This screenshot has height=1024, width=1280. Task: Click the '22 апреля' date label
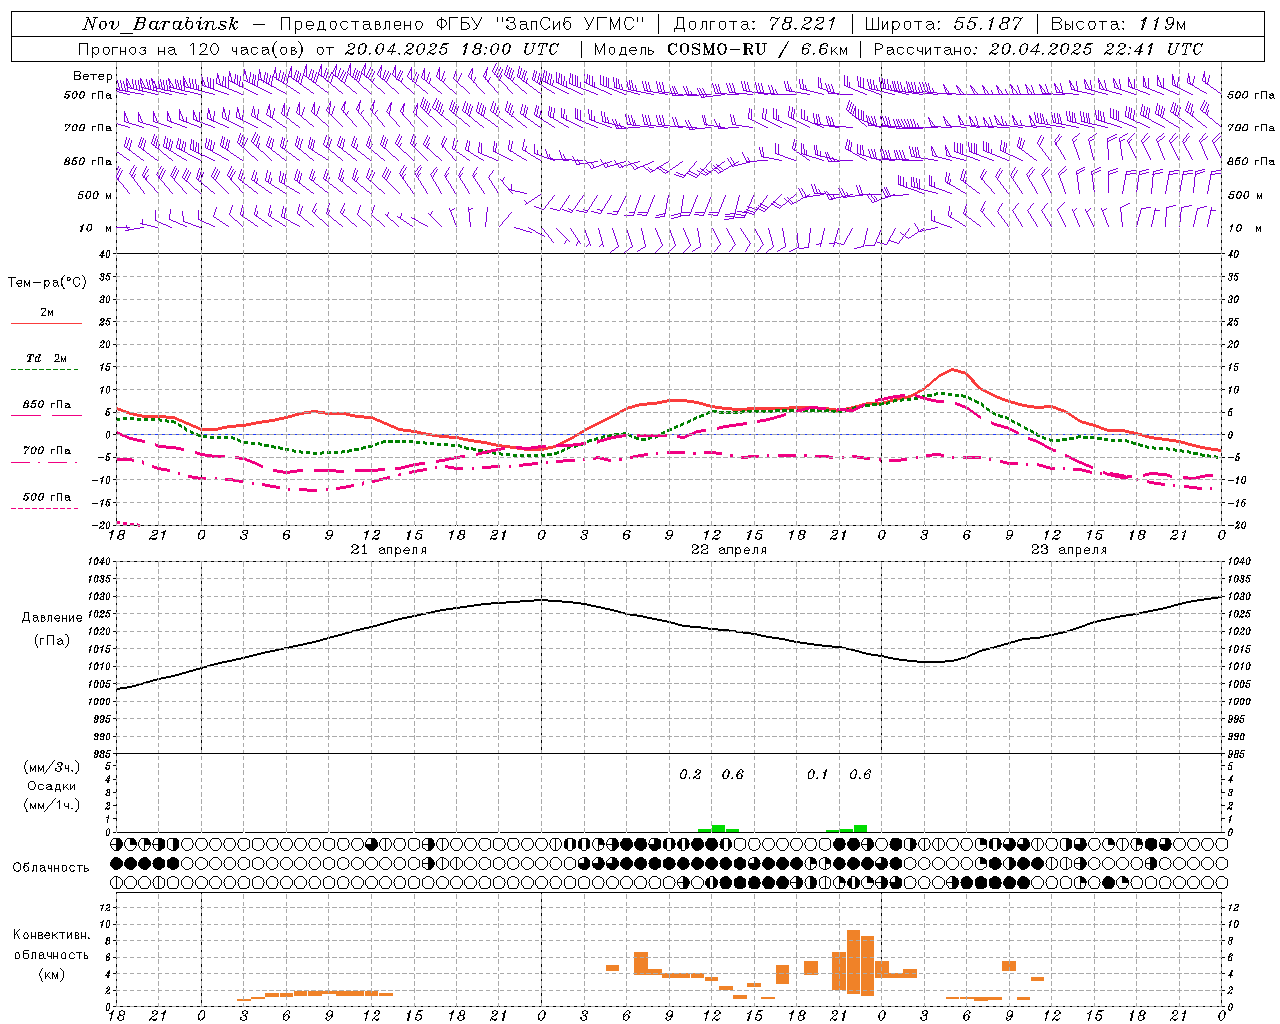[729, 550]
